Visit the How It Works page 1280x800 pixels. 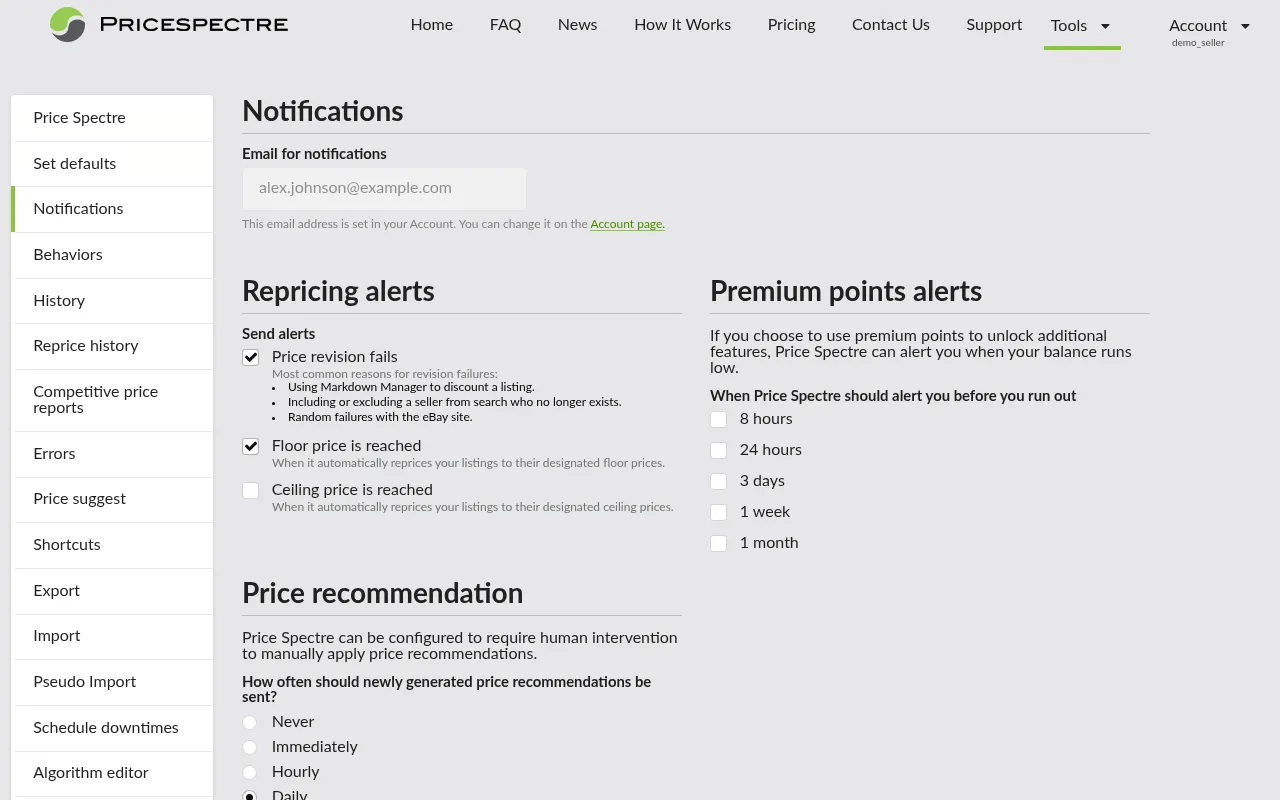tap(682, 25)
